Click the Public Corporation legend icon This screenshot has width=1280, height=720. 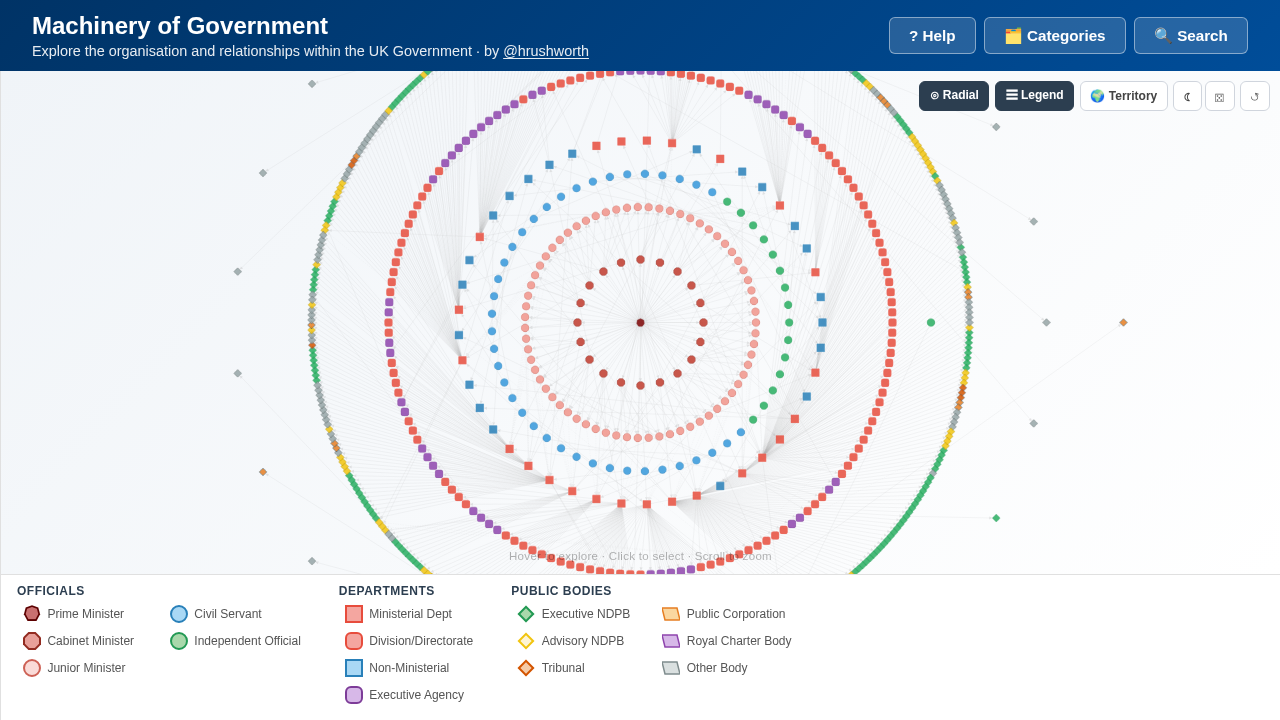pyautogui.click(x=671, y=614)
